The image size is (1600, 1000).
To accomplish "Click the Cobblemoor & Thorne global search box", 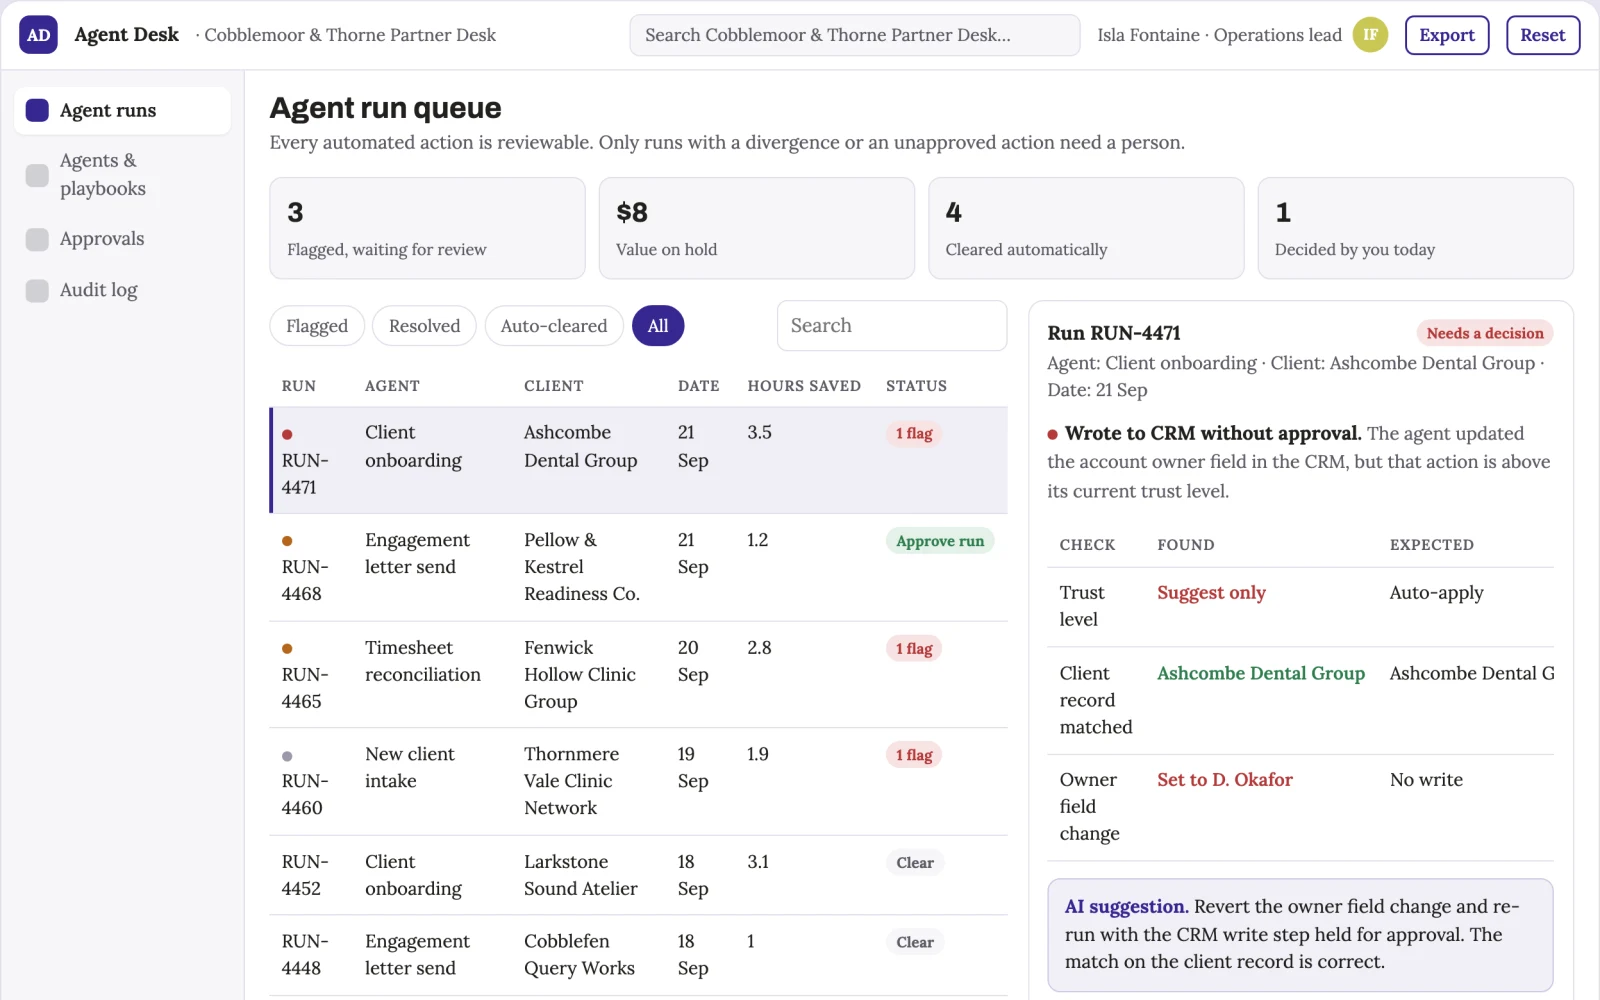I will click(x=854, y=35).
